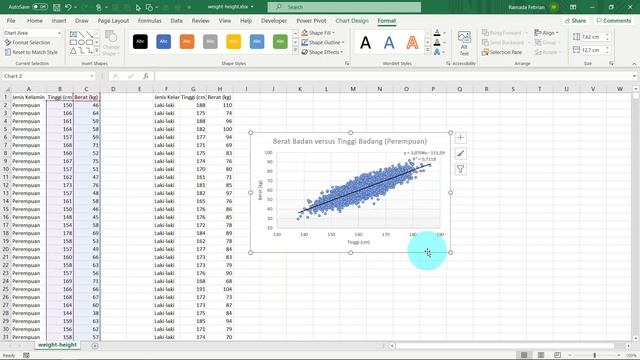This screenshot has width=640, height=360.
Task: Click Format Selection
Action: point(27,42)
